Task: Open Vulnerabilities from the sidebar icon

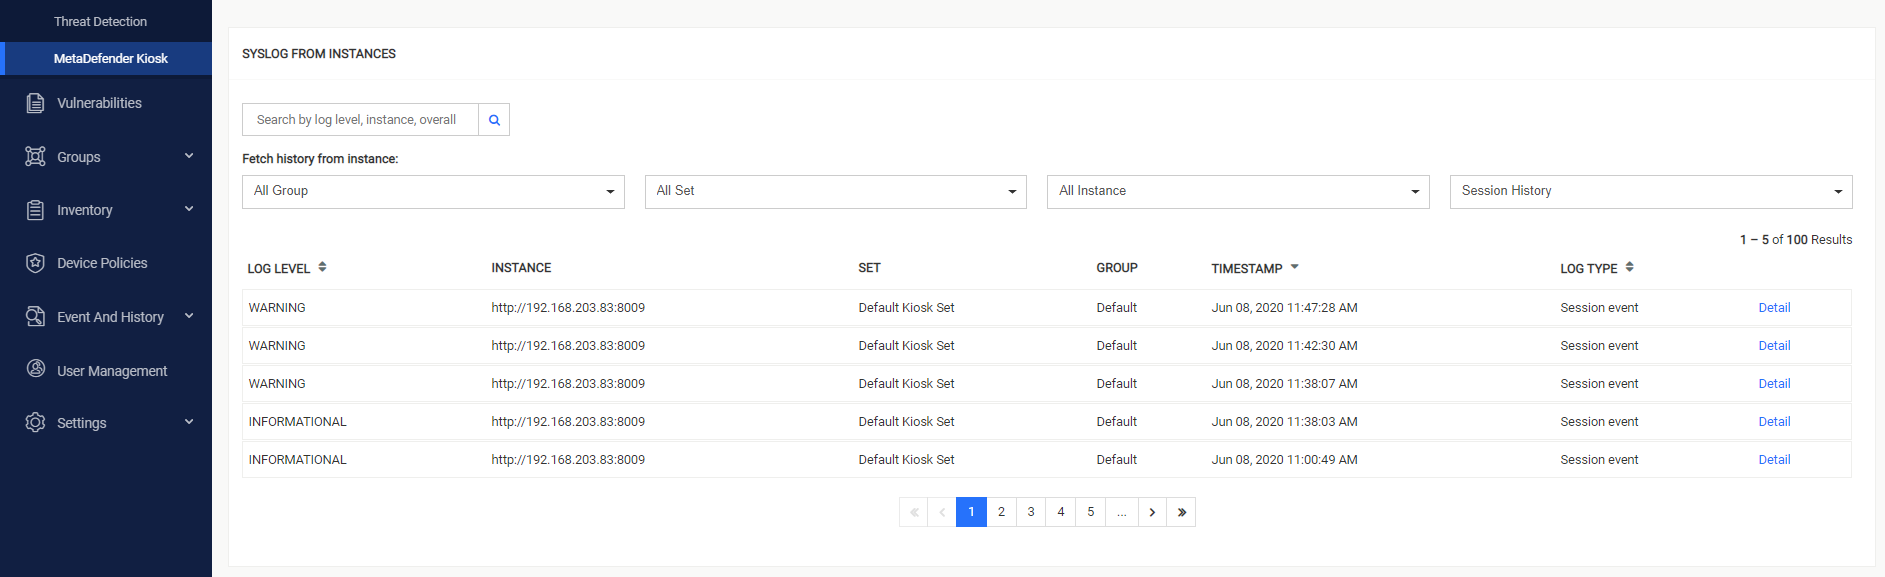Action: [x=35, y=103]
